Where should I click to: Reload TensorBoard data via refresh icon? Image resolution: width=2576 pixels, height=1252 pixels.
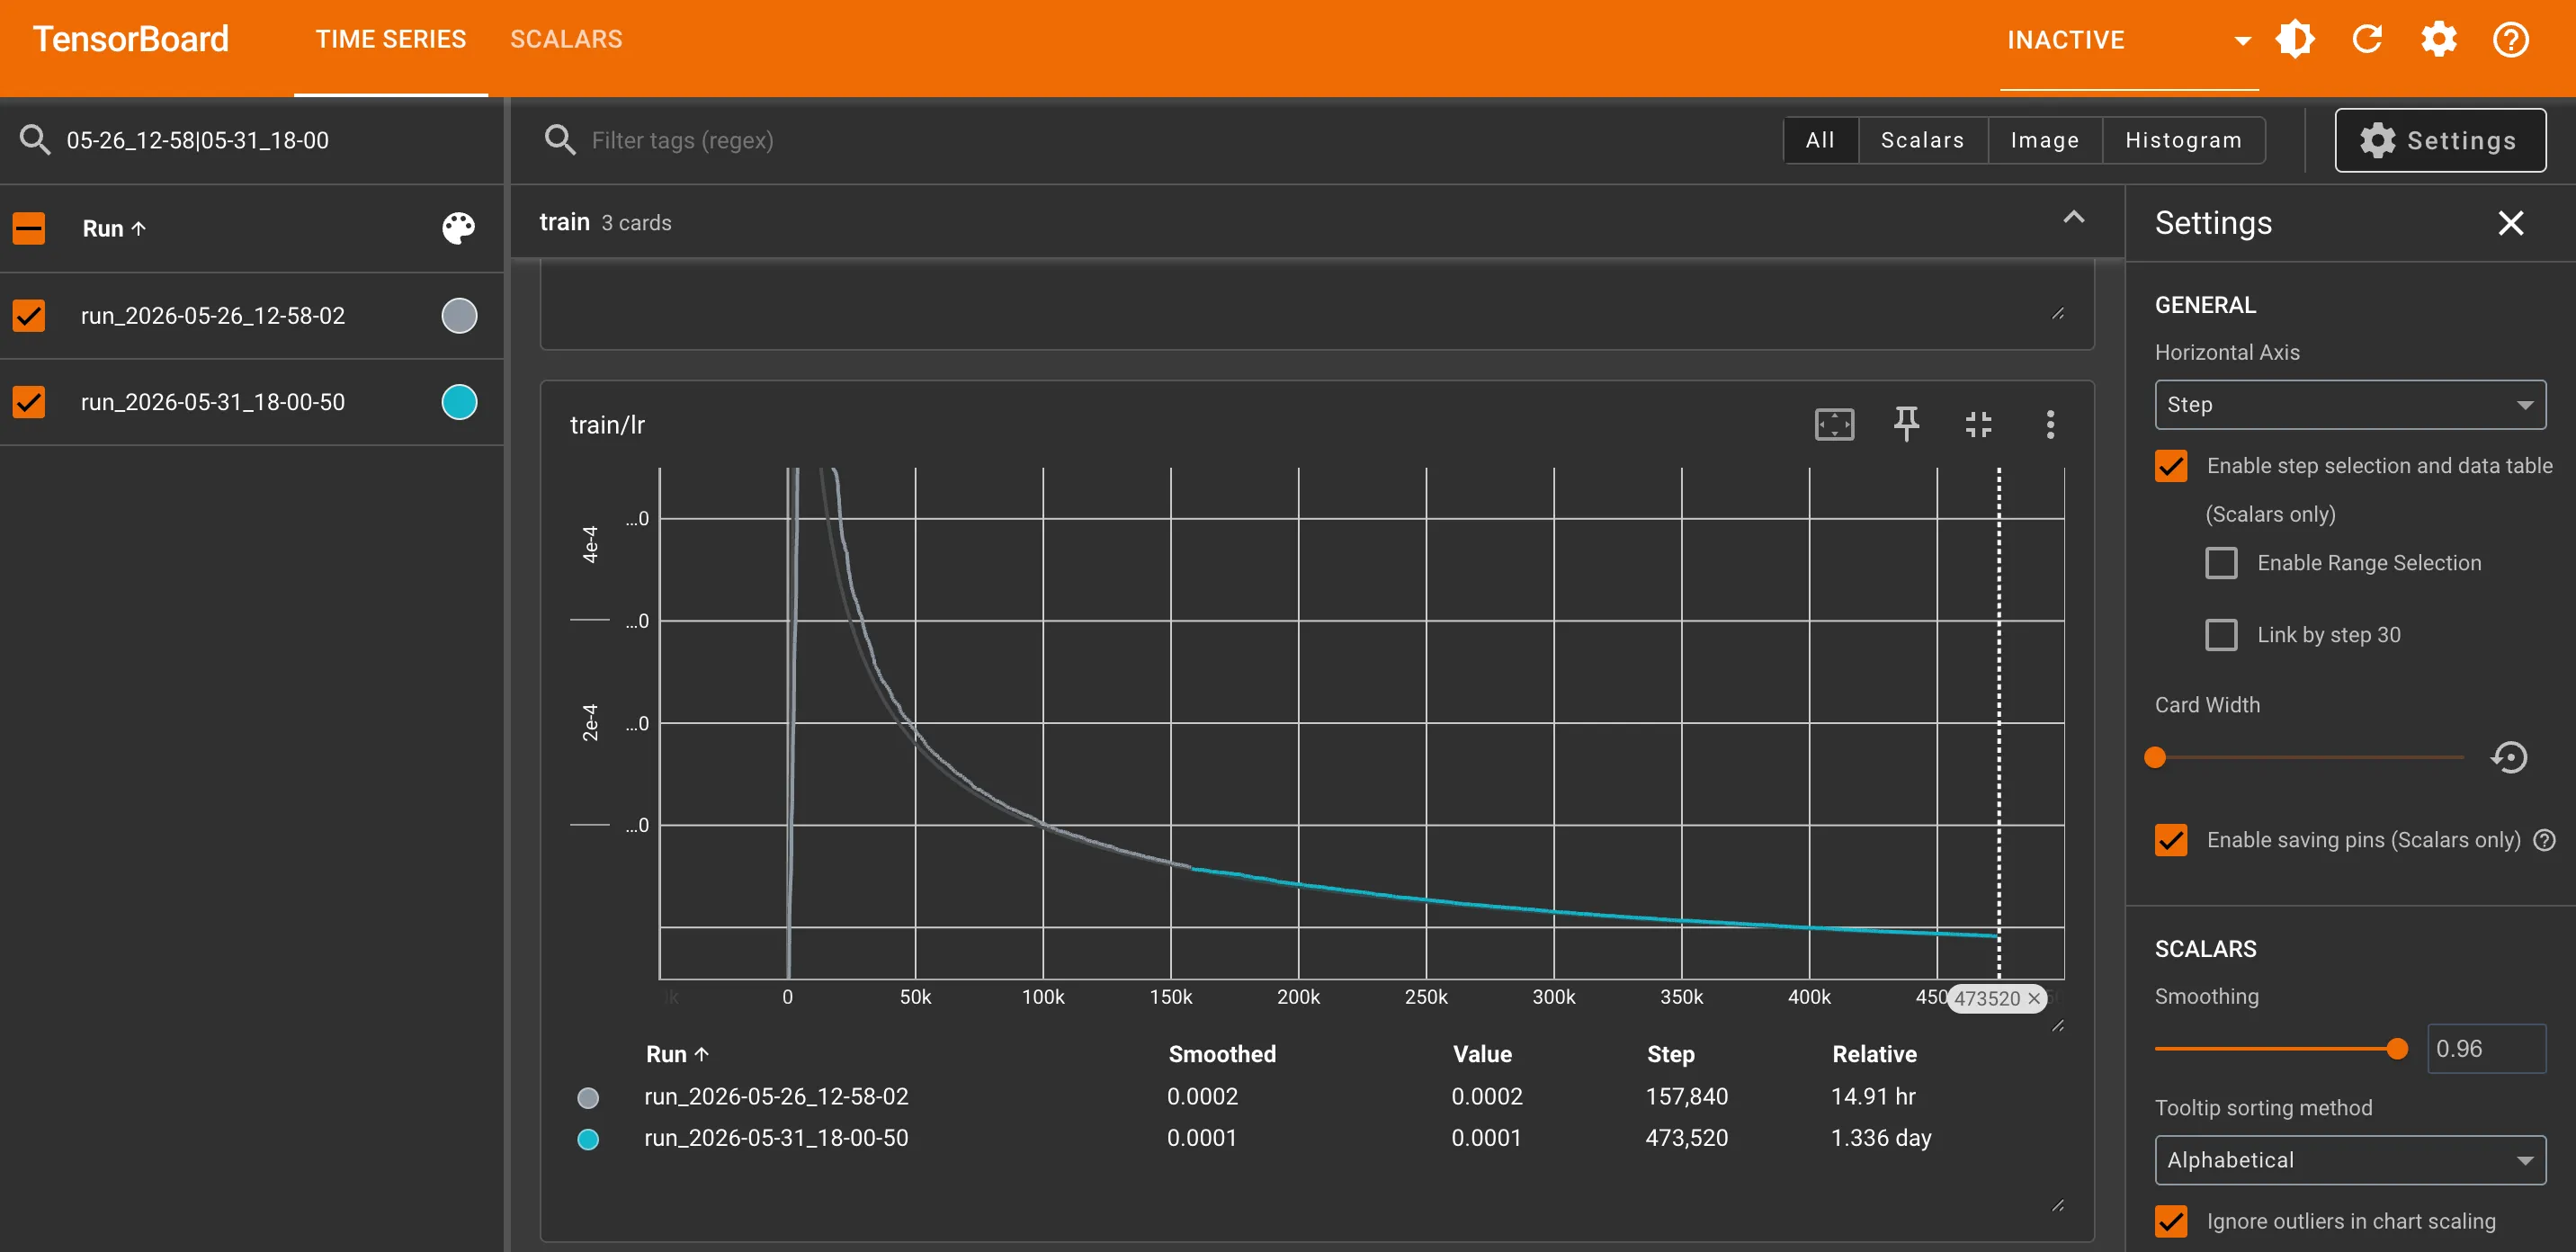[x=2367, y=40]
